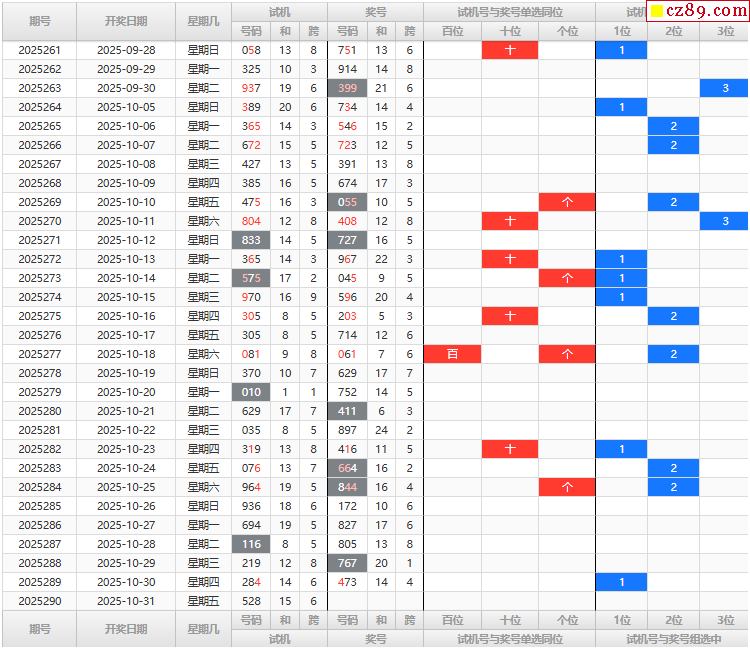Screen dimensions: 750x649
Task: Click the top 百位 sub-header
Action: tap(452, 31)
